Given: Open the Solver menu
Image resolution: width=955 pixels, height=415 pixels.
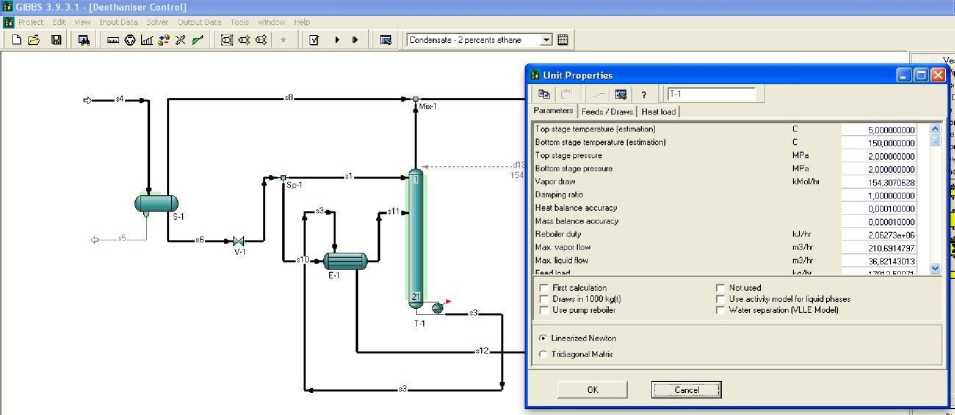Looking at the screenshot, I should (158, 22).
